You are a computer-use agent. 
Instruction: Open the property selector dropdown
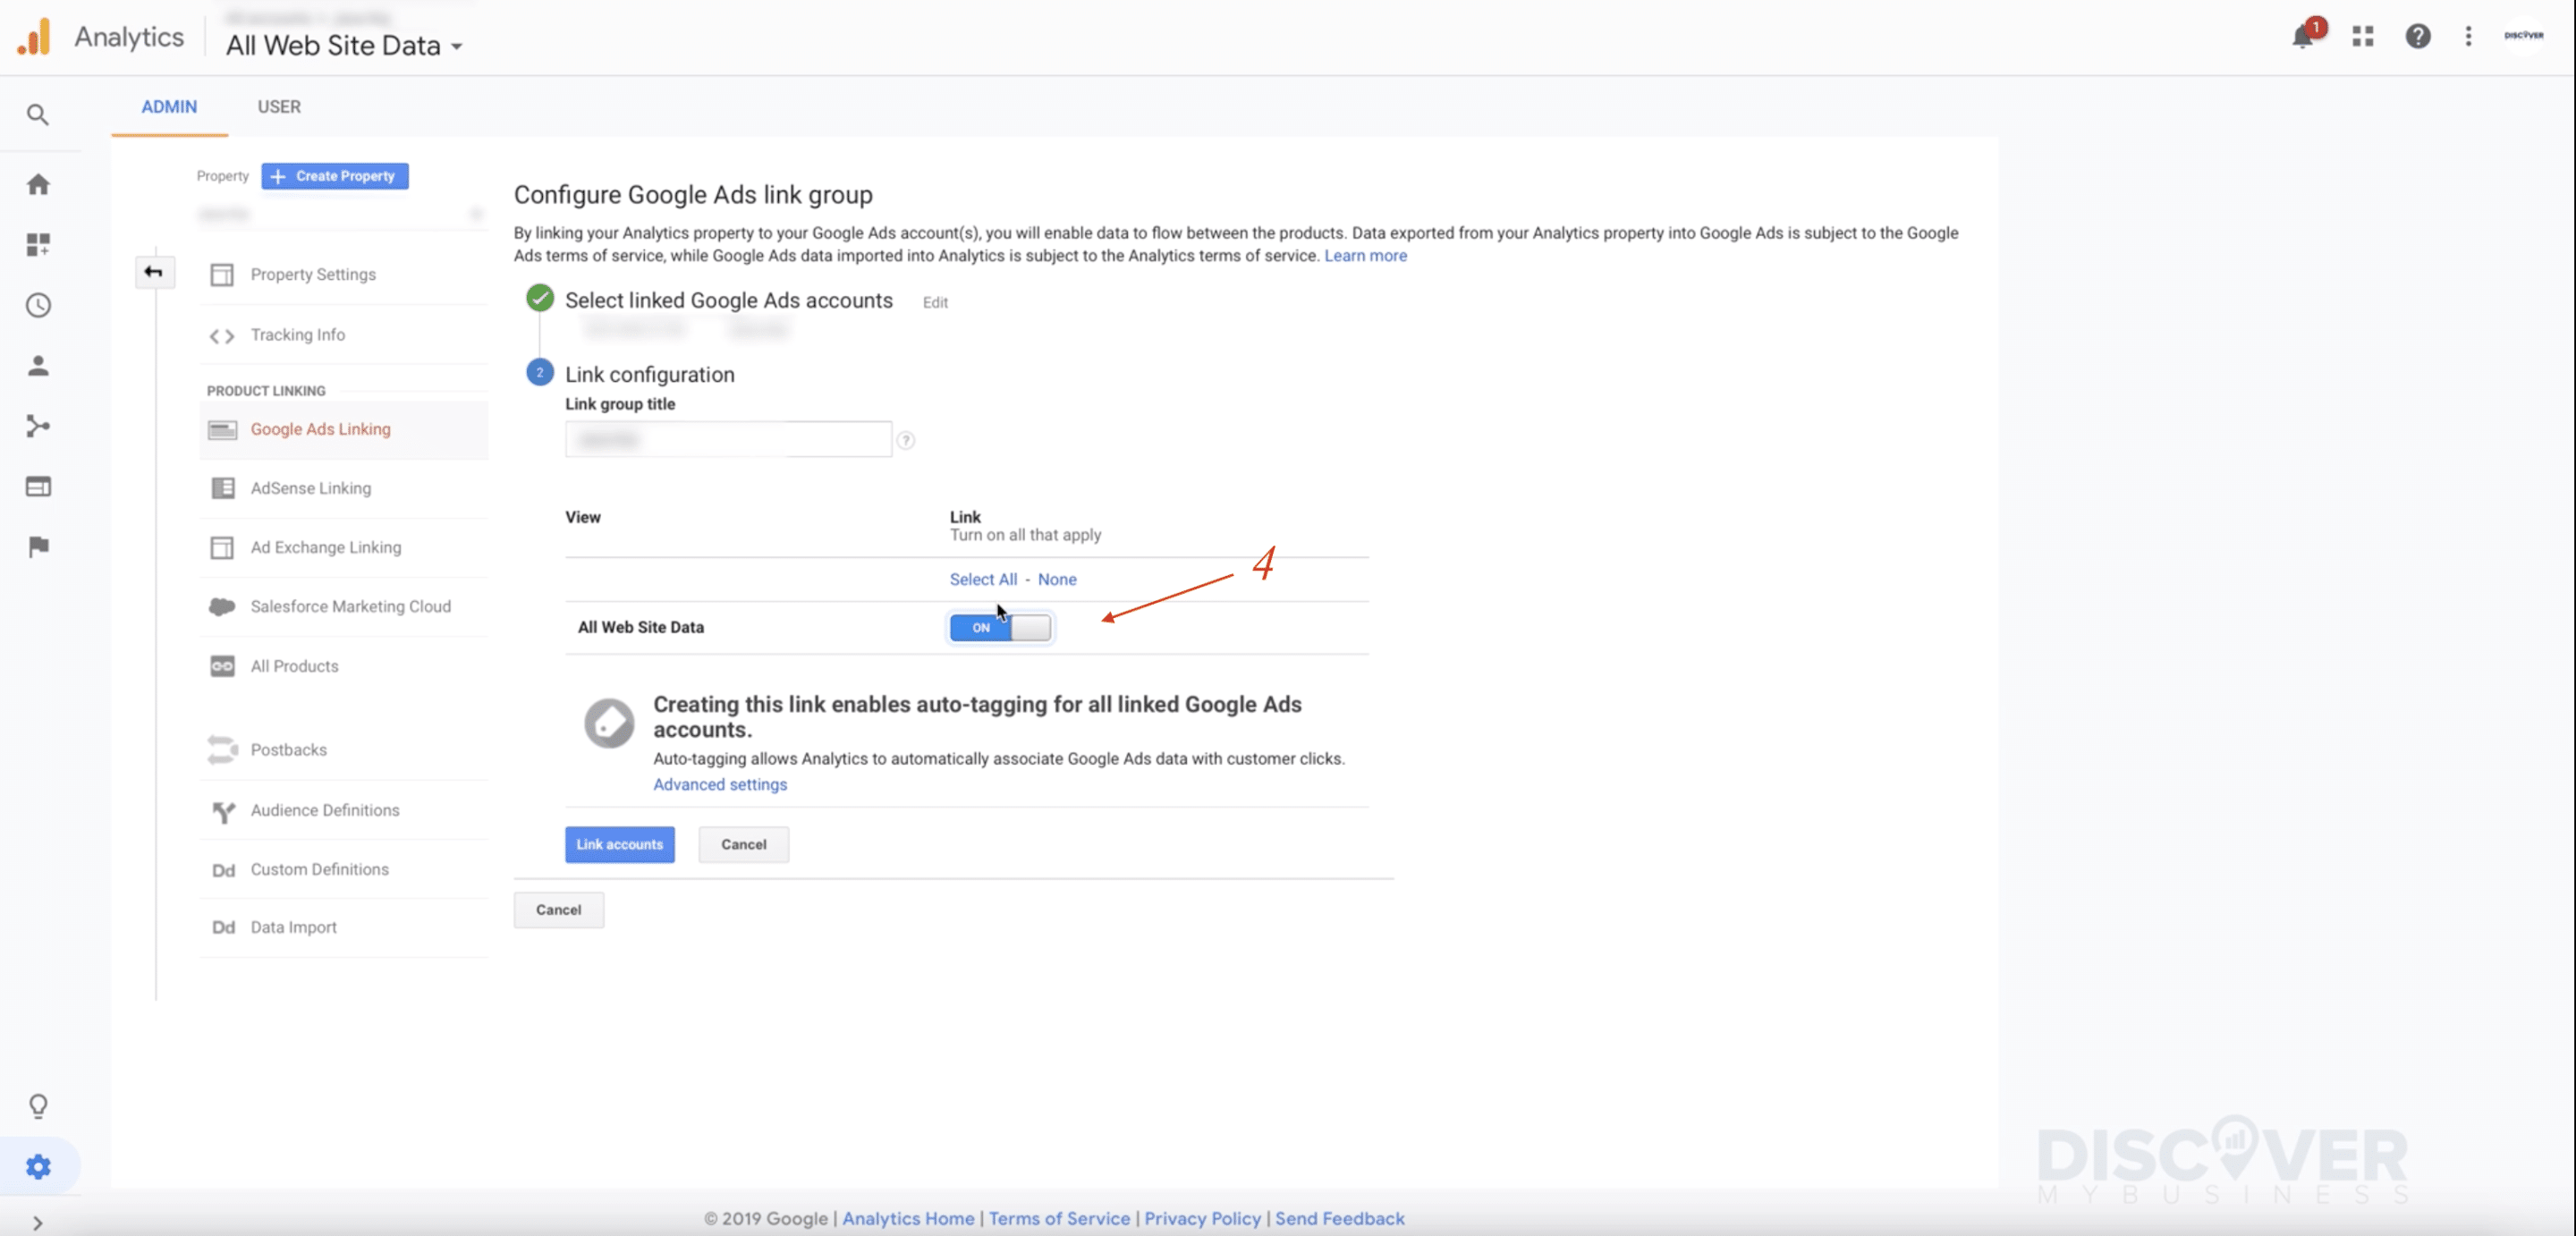click(x=340, y=214)
